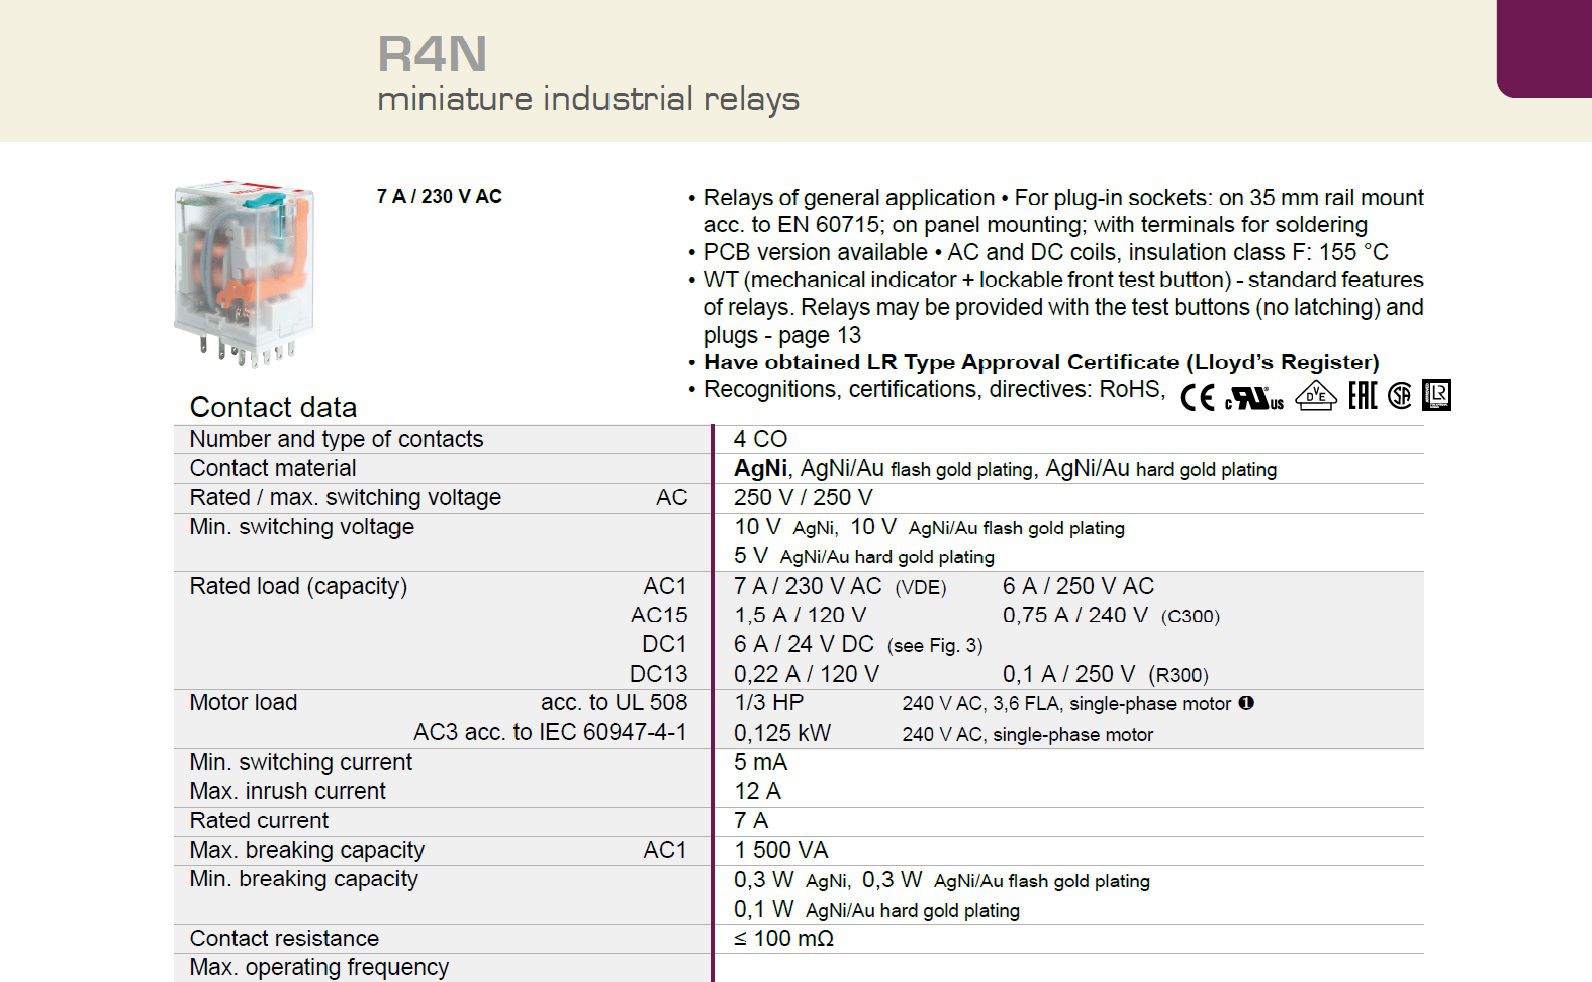1592x982 pixels.
Task: Click the 'Max. inrush current' row label
Action: coord(287,791)
